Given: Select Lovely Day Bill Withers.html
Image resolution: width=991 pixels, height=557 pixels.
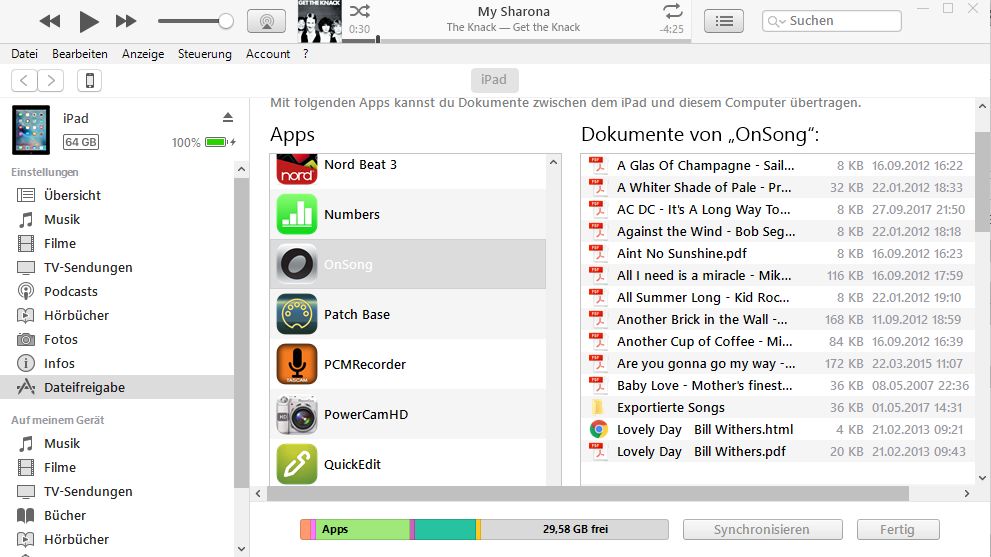Looking at the screenshot, I should [x=777, y=430].
